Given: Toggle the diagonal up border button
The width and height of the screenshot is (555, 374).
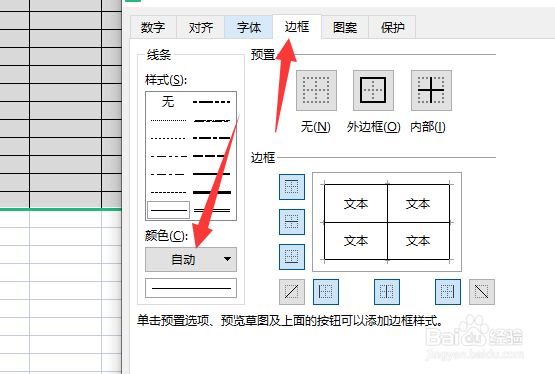Looking at the screenshot, I should click(292, 292).
